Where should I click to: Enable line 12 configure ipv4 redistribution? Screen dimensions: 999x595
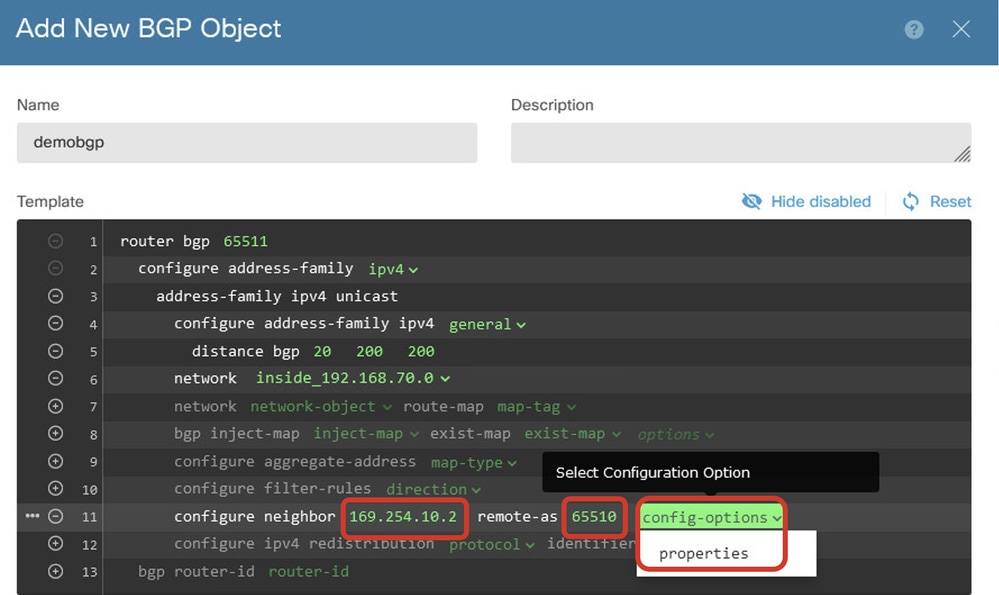[x=55, y=543]
